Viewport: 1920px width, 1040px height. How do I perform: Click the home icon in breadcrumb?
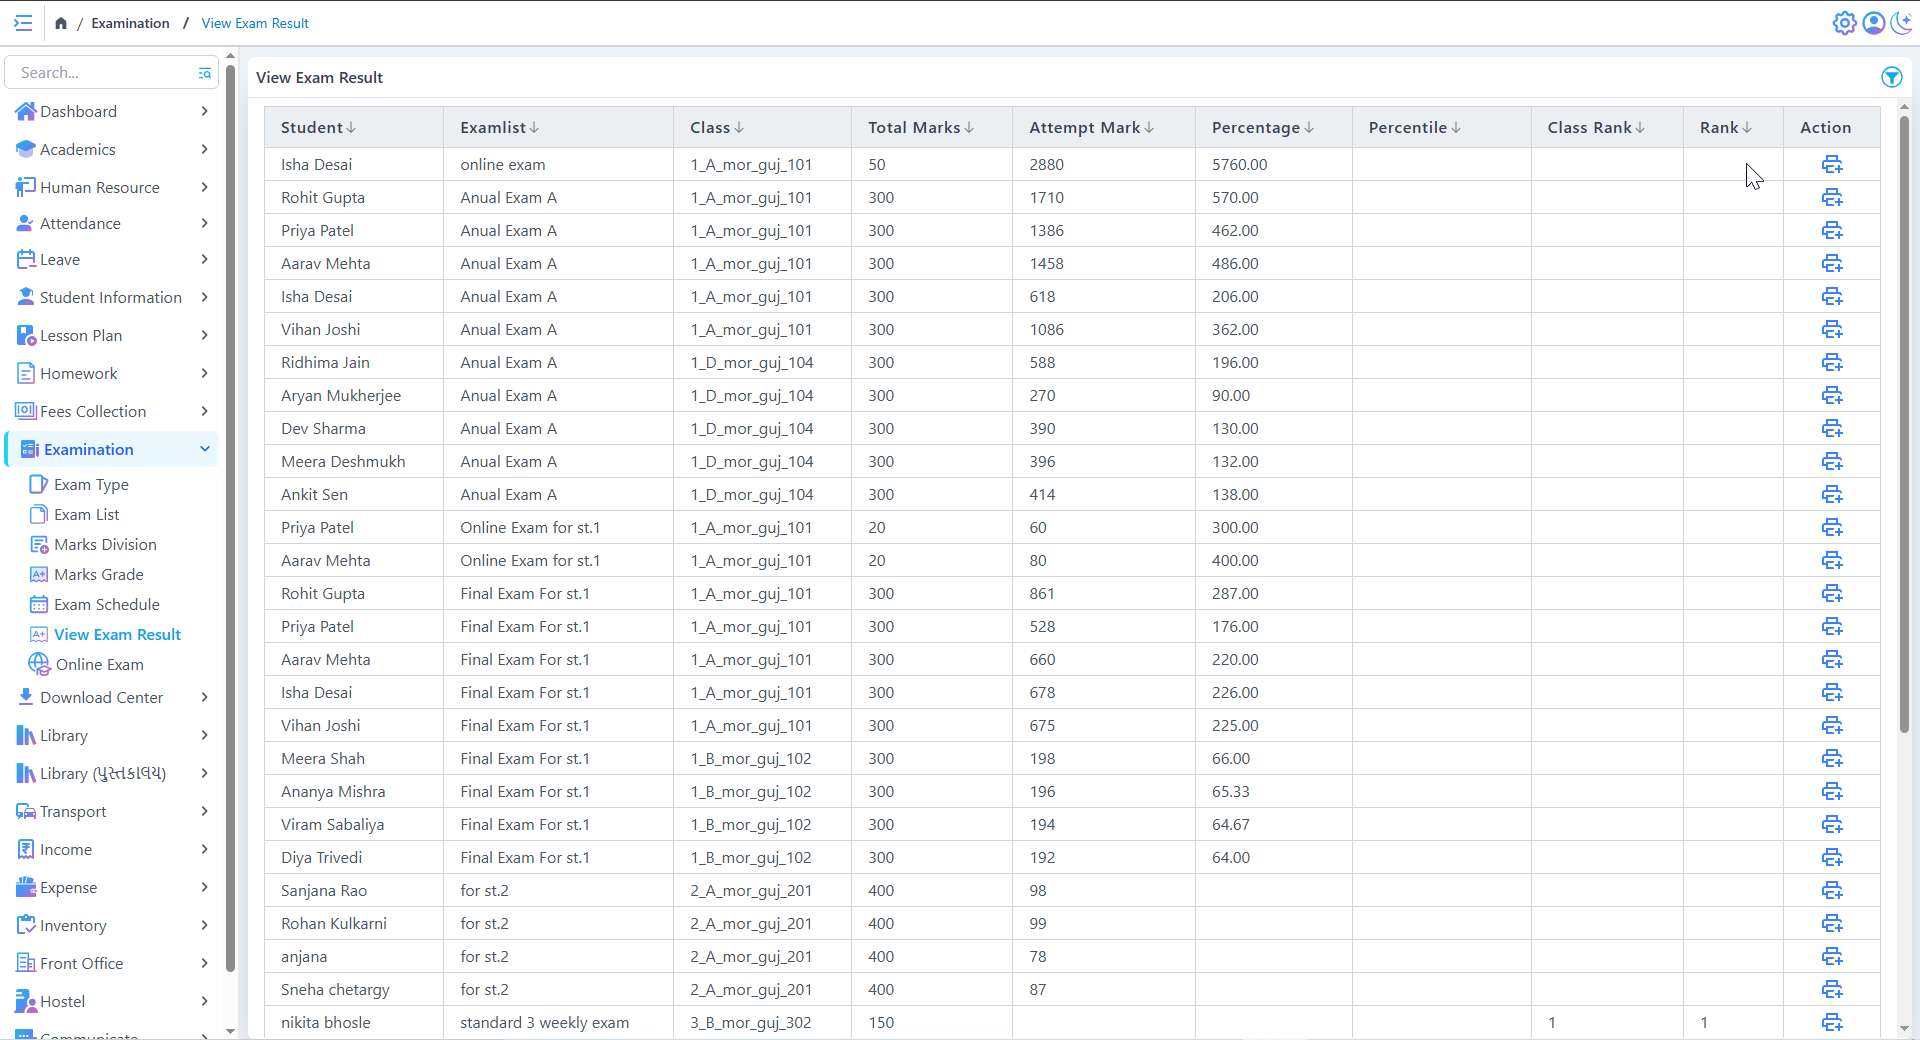[x=61, y=23]
